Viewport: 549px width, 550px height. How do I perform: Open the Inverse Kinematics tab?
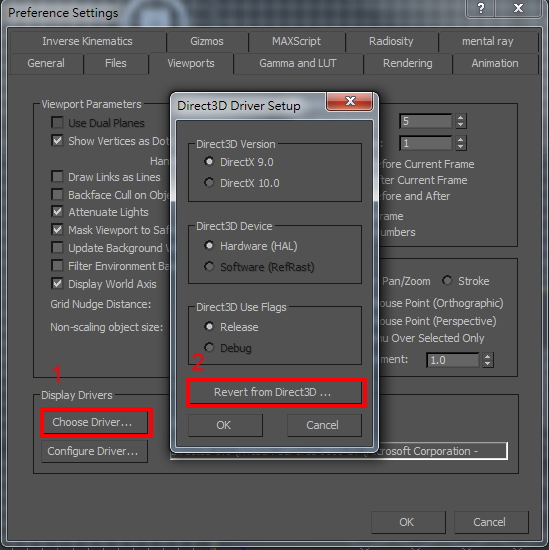(88, 41)
